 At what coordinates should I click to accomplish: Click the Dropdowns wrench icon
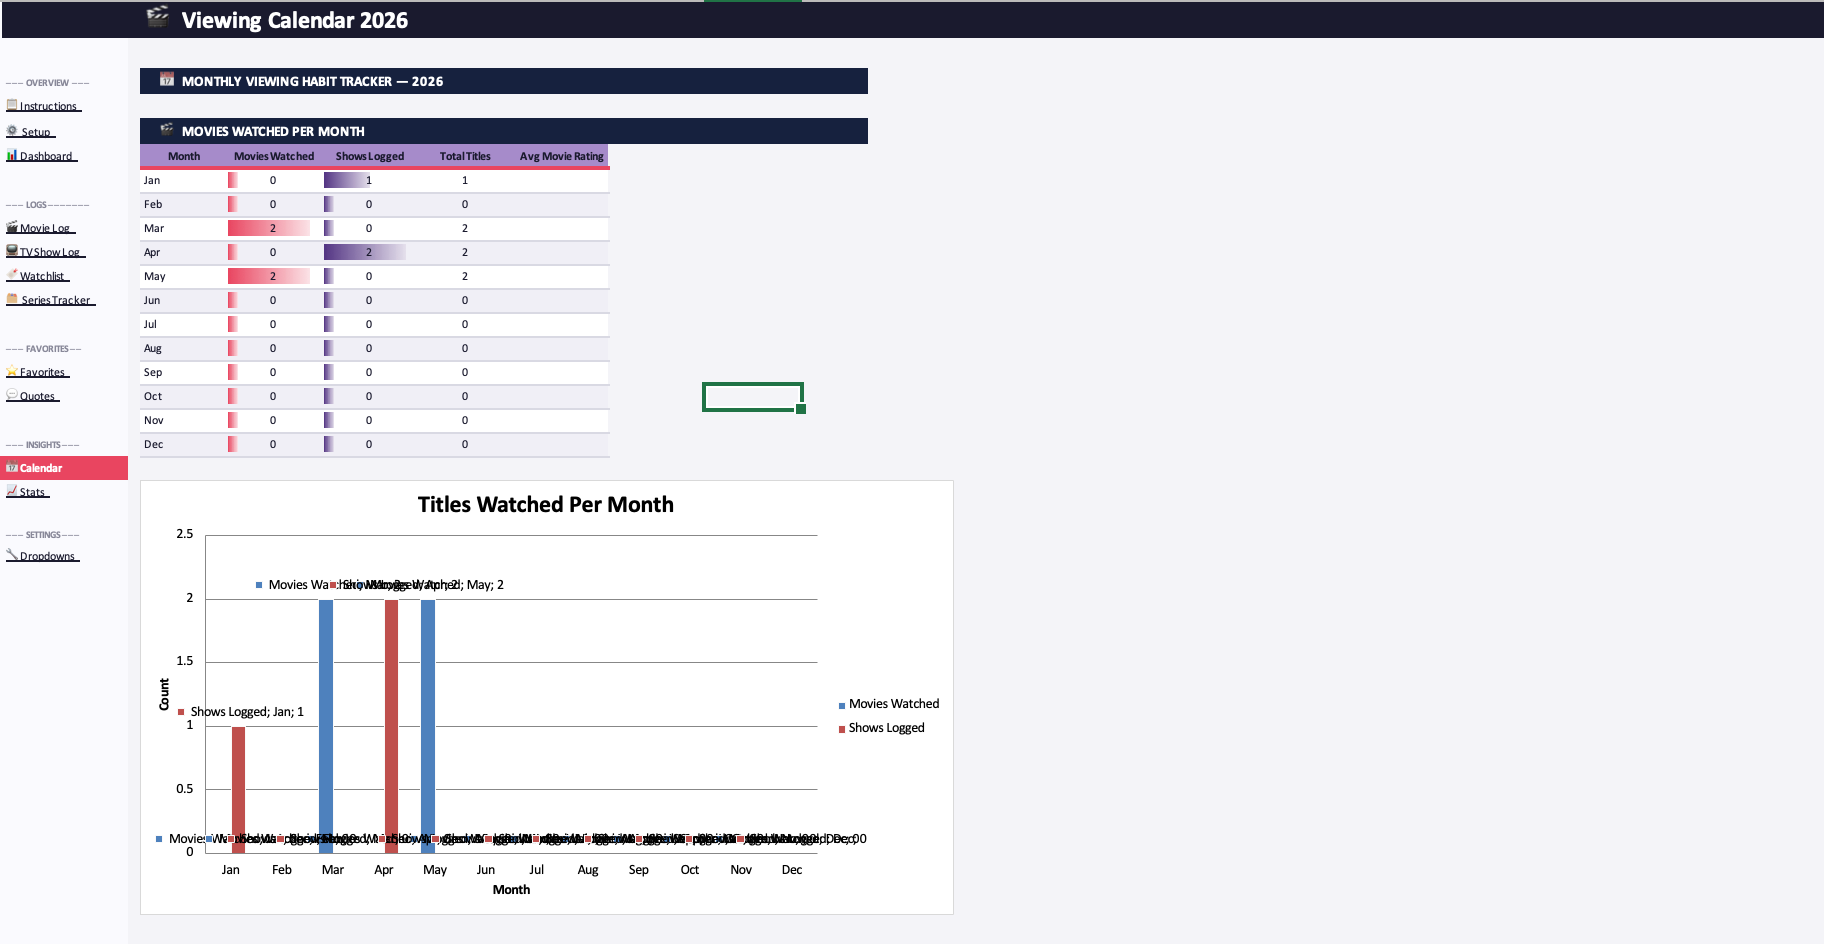[x=12, y=555]
